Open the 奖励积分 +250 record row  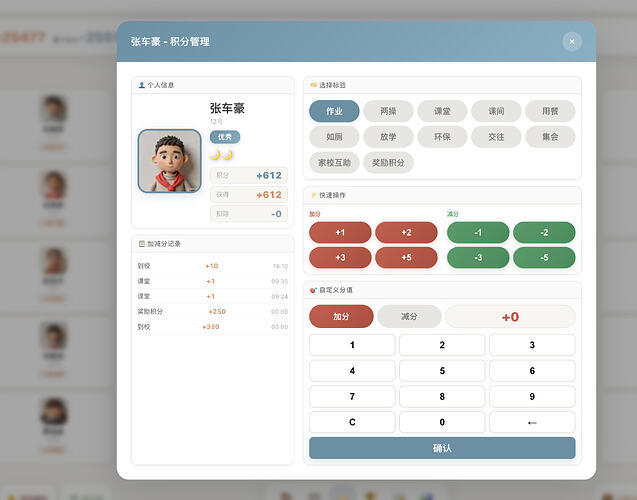(212, 312)
